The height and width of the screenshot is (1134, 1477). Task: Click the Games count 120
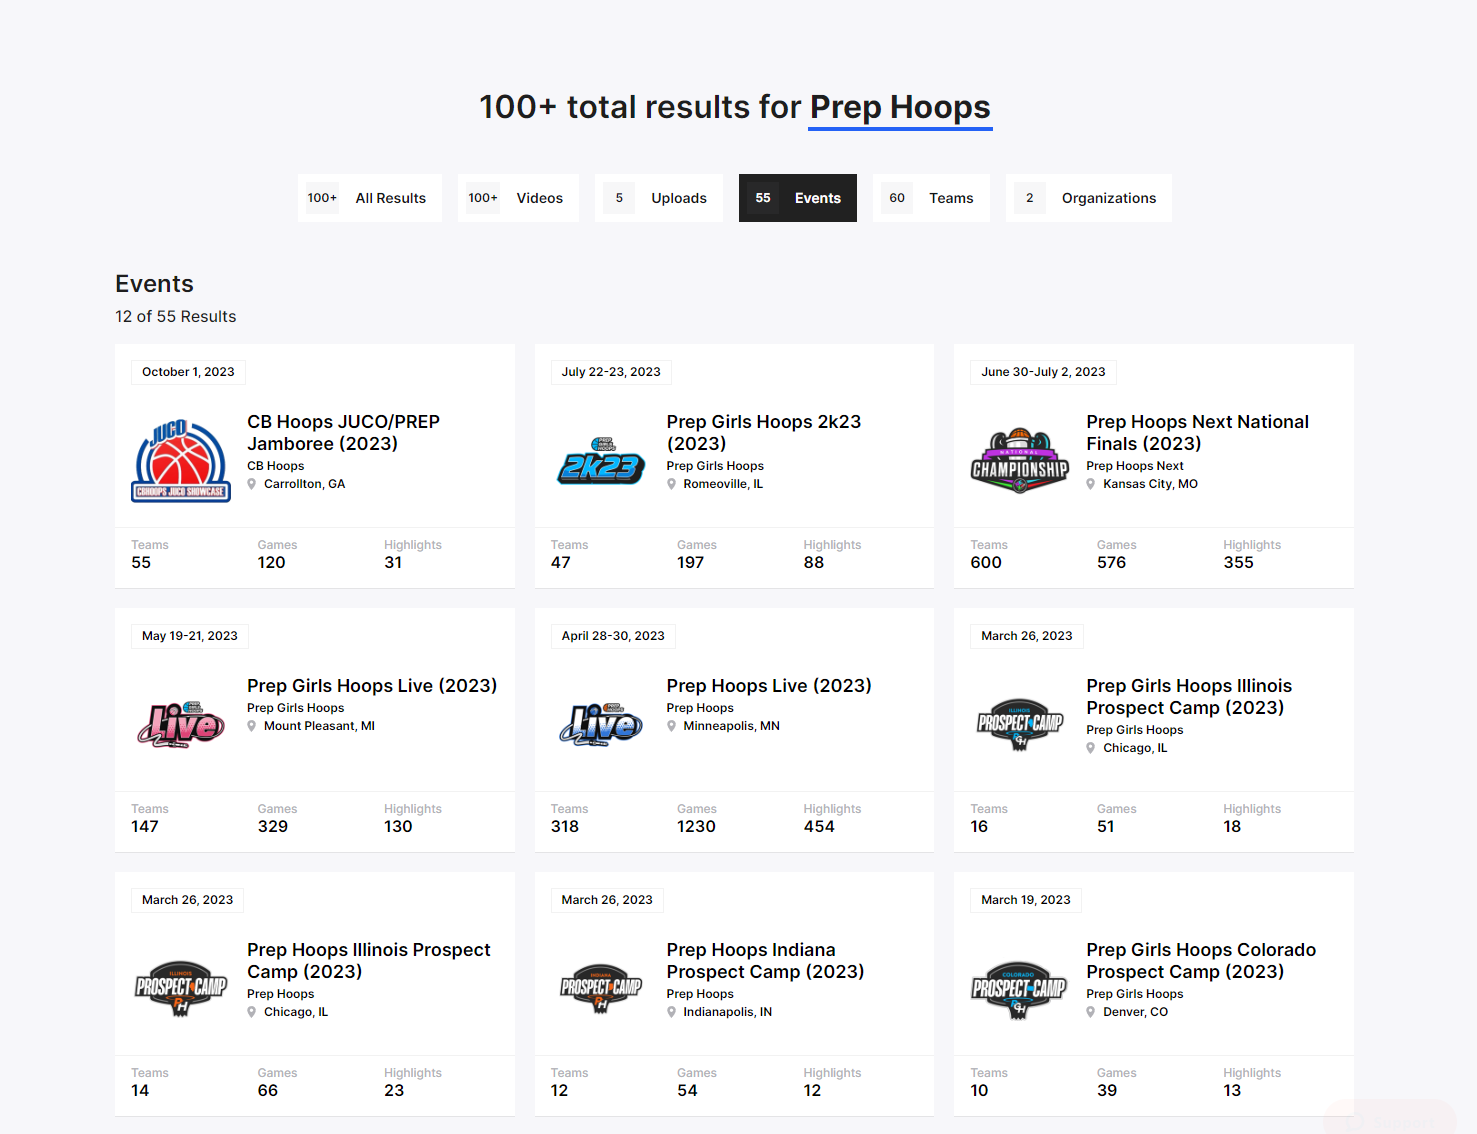point(272,563)
